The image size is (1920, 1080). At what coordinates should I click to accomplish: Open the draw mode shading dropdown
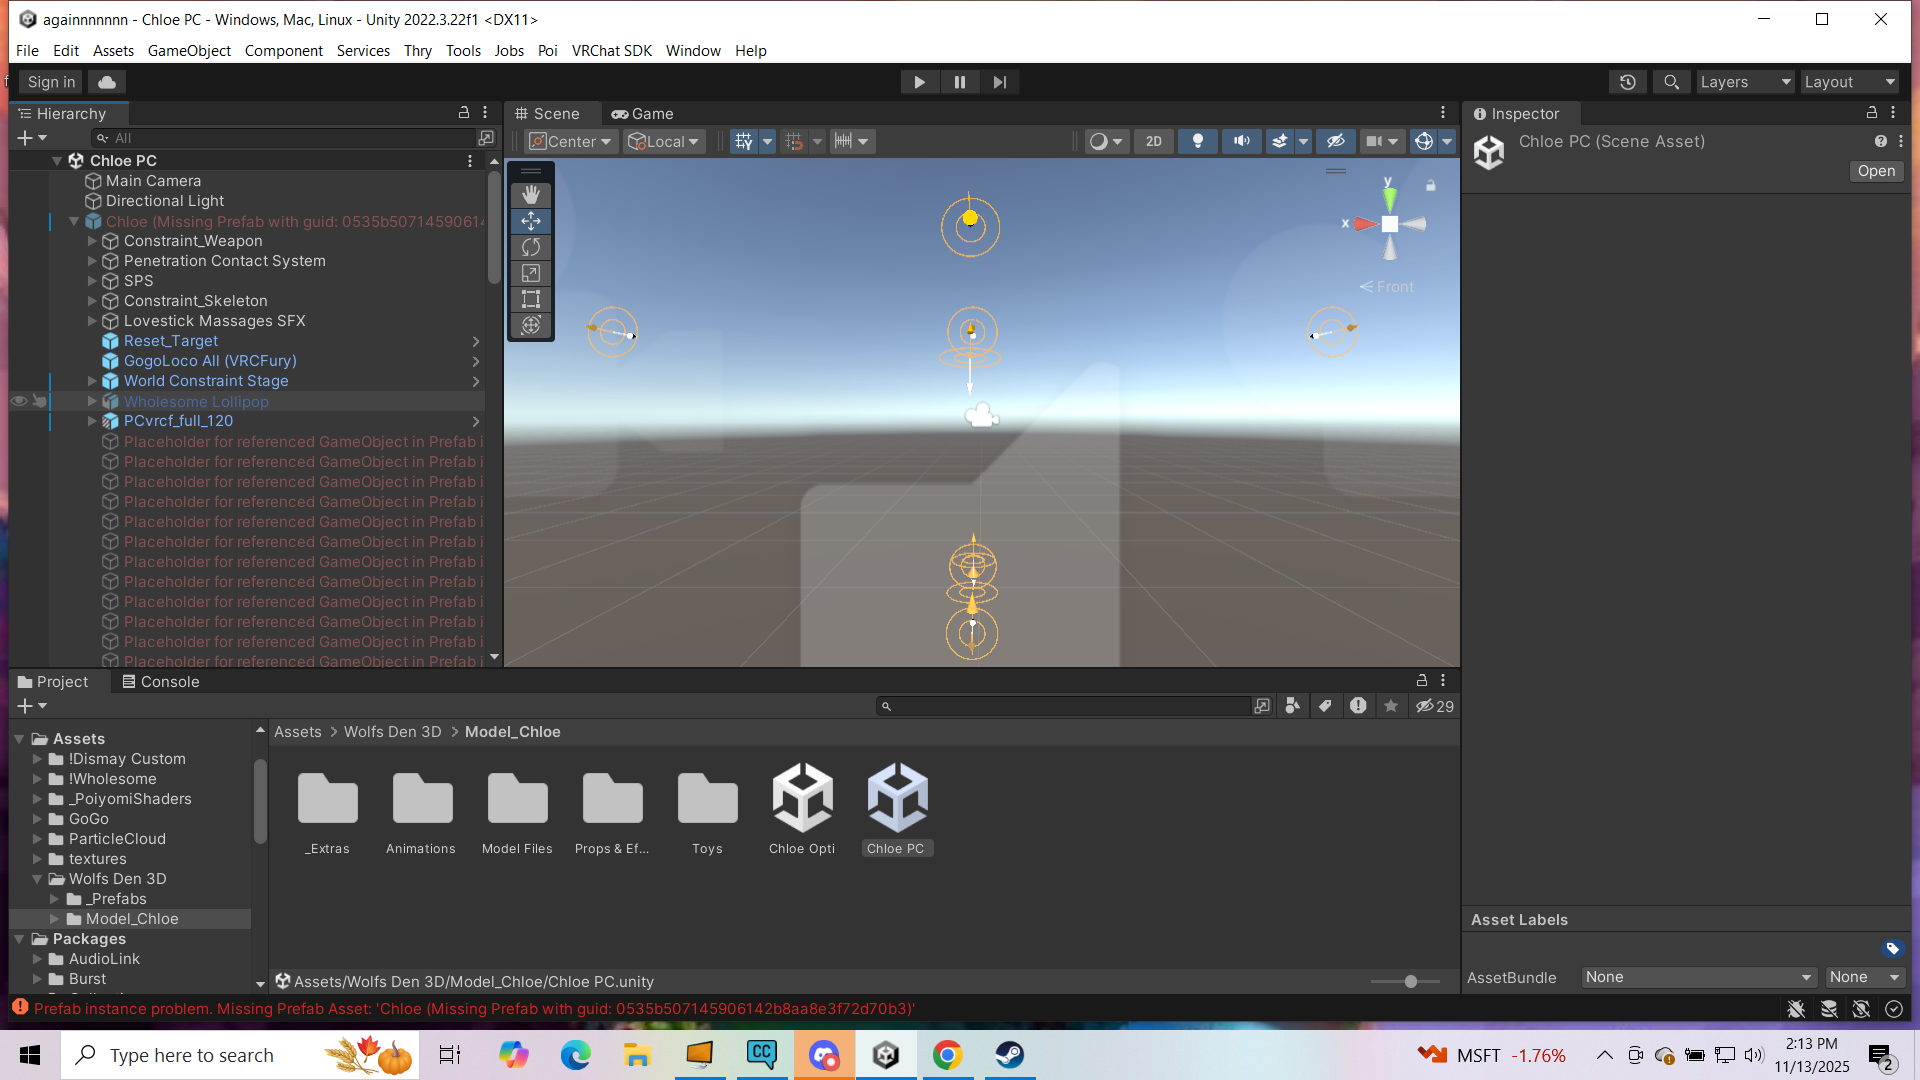point(1106,142)
